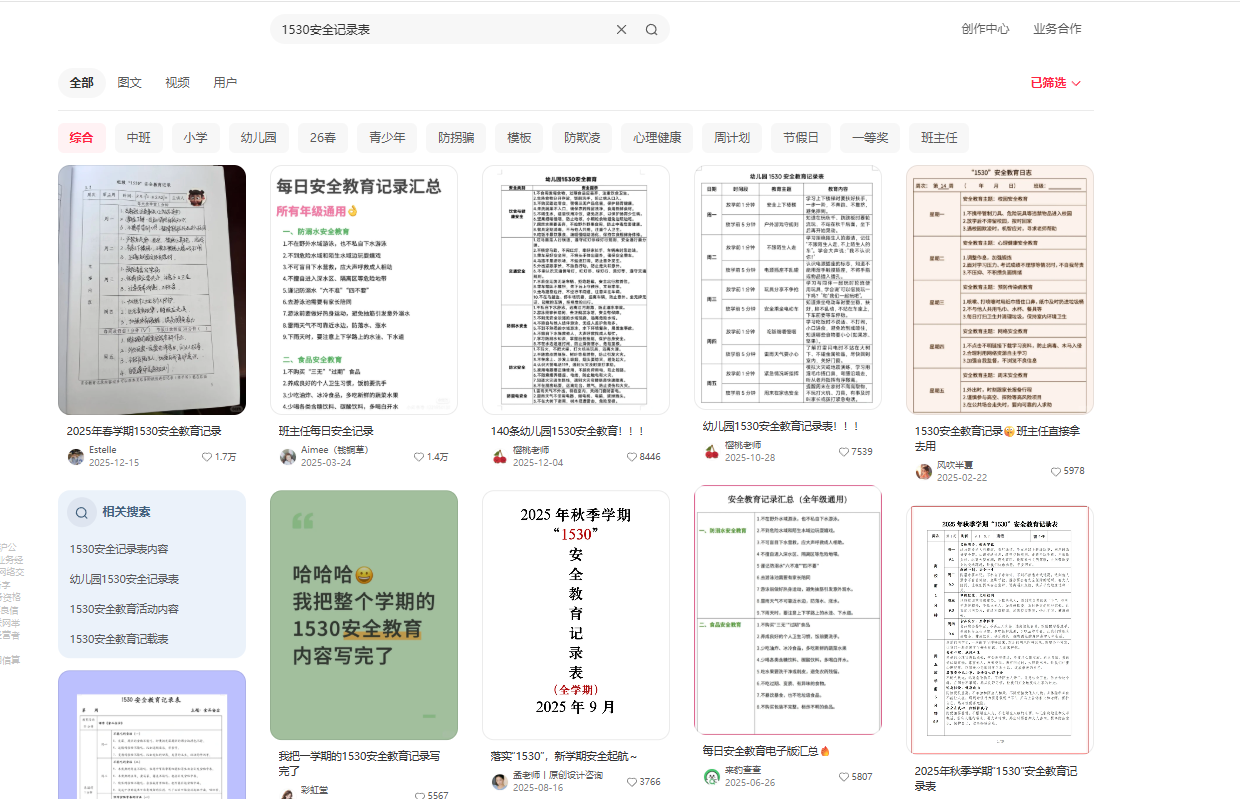Select the 周计划 filter chip
1240x799 pixels.
(x=732, y=138)
